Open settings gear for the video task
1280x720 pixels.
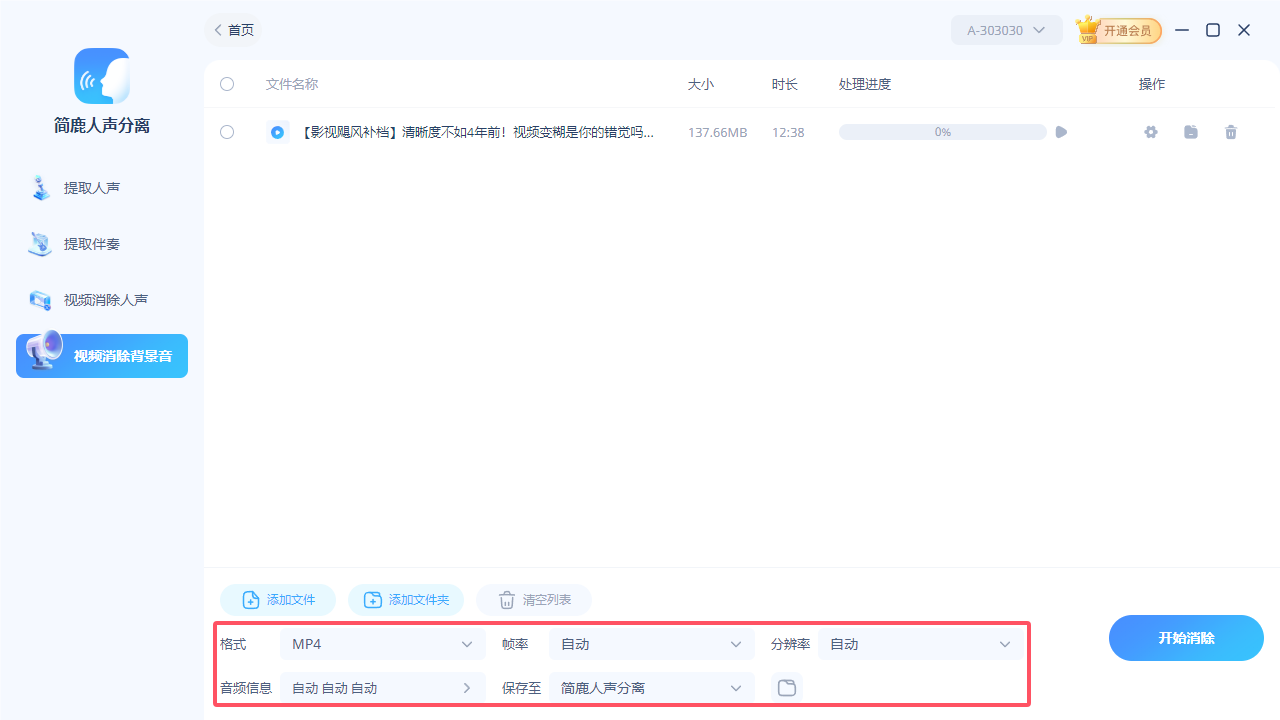[1150, 131]
